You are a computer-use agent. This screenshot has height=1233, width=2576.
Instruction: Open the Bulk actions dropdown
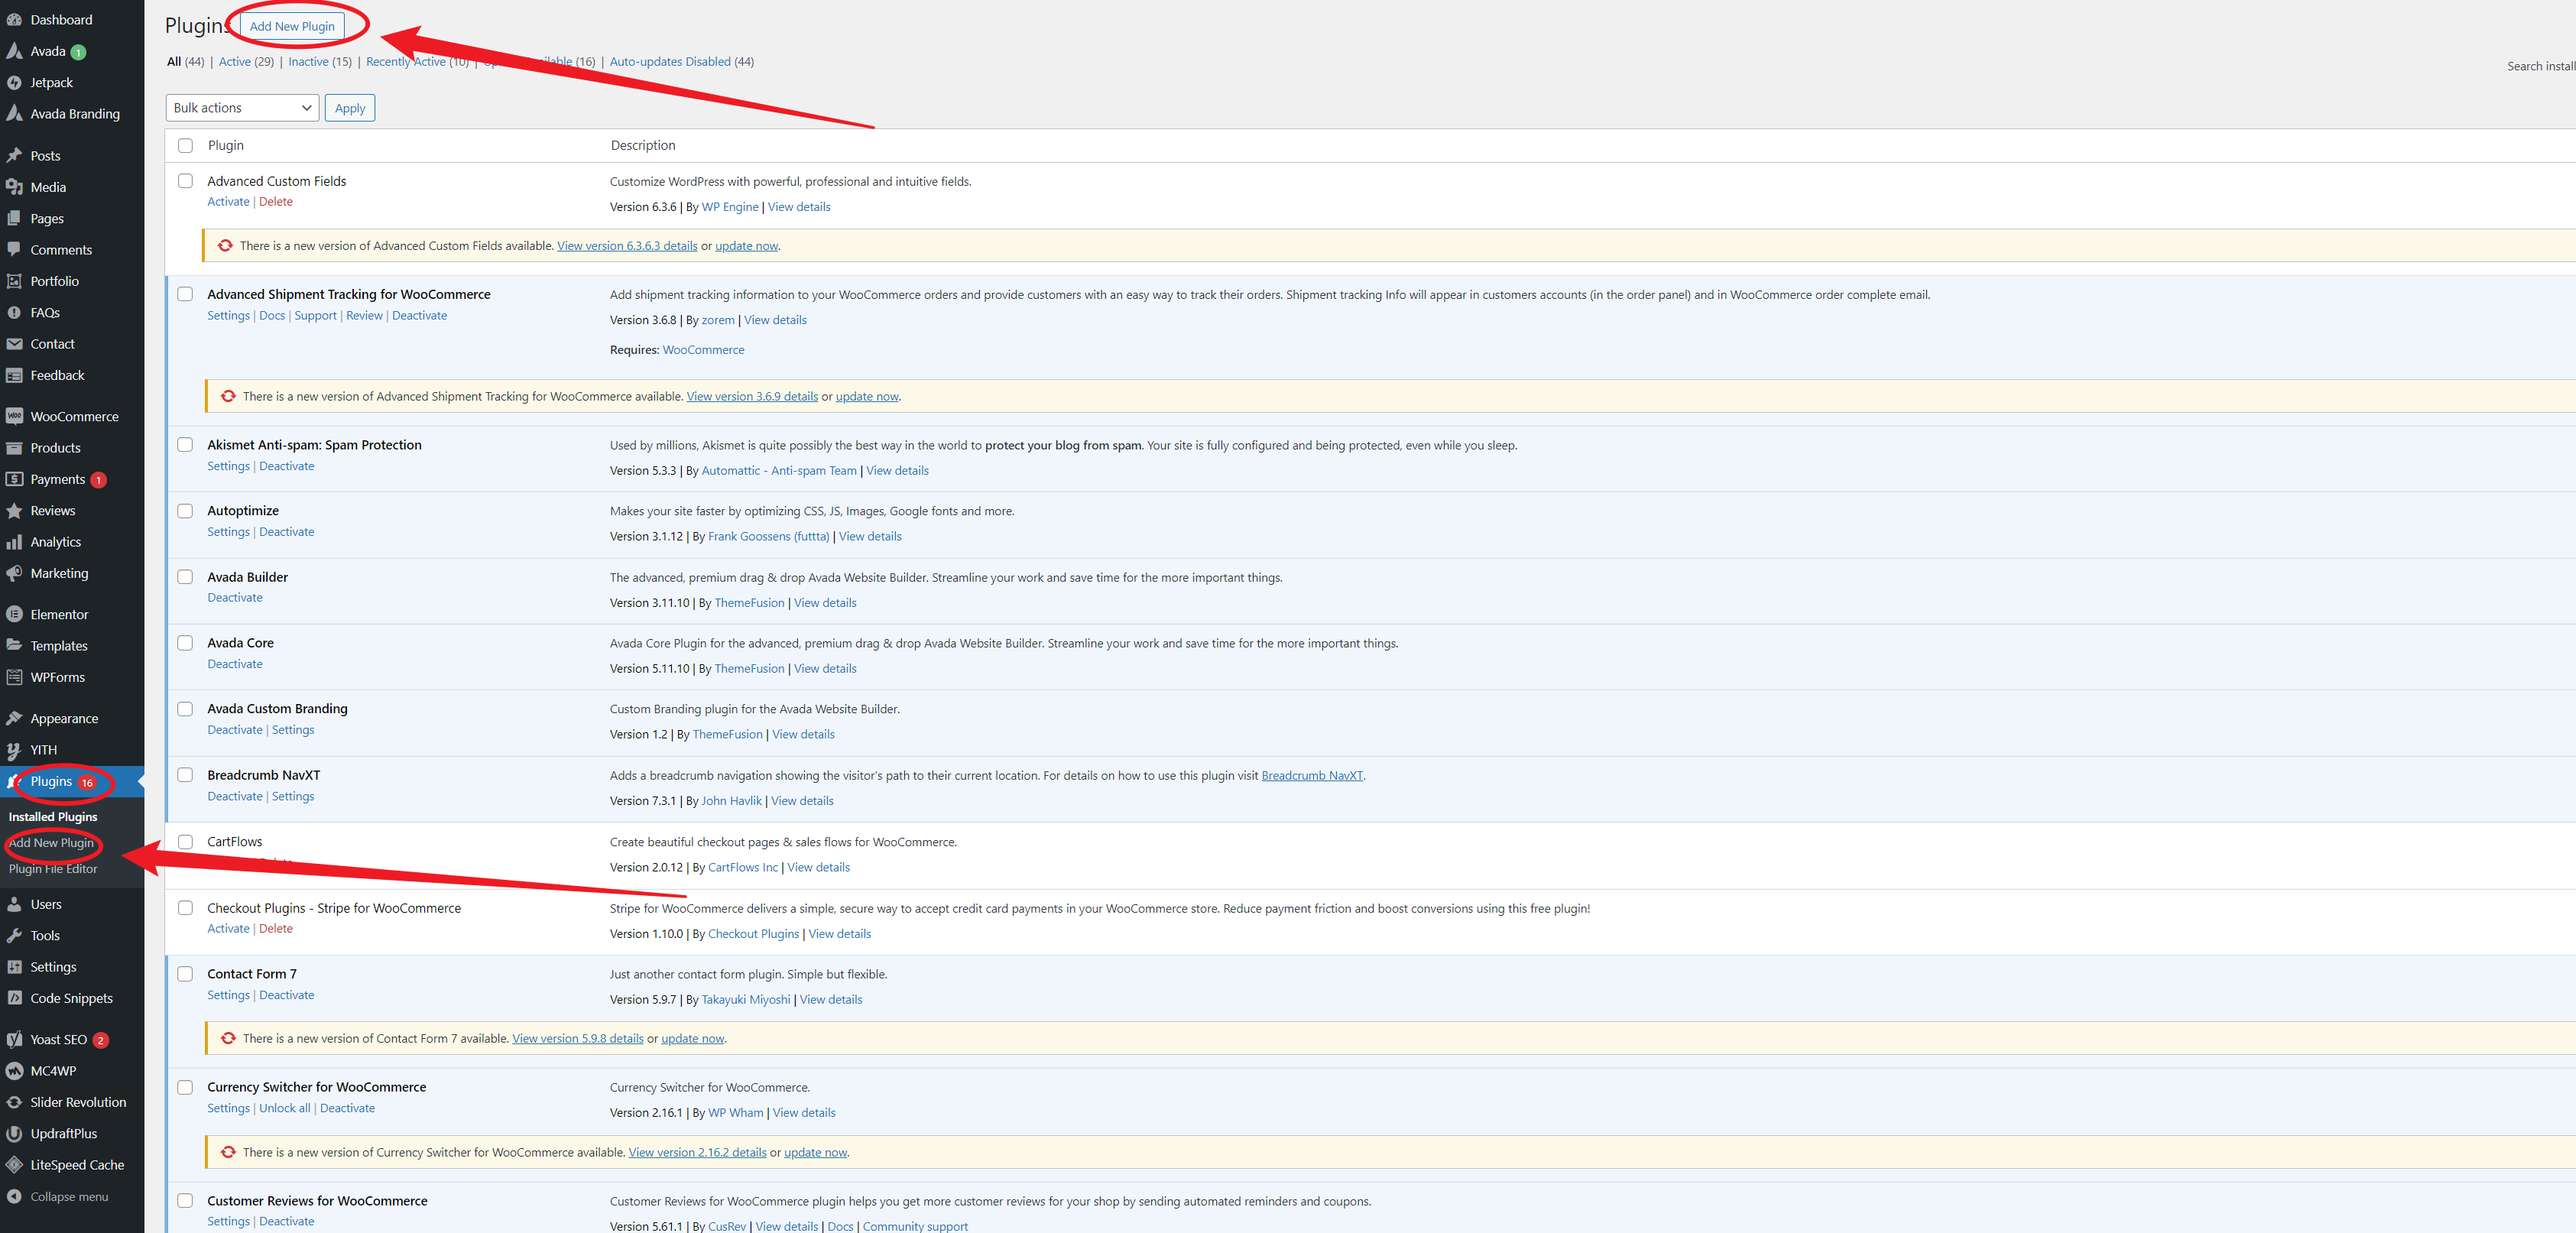(x=242, y=107)
